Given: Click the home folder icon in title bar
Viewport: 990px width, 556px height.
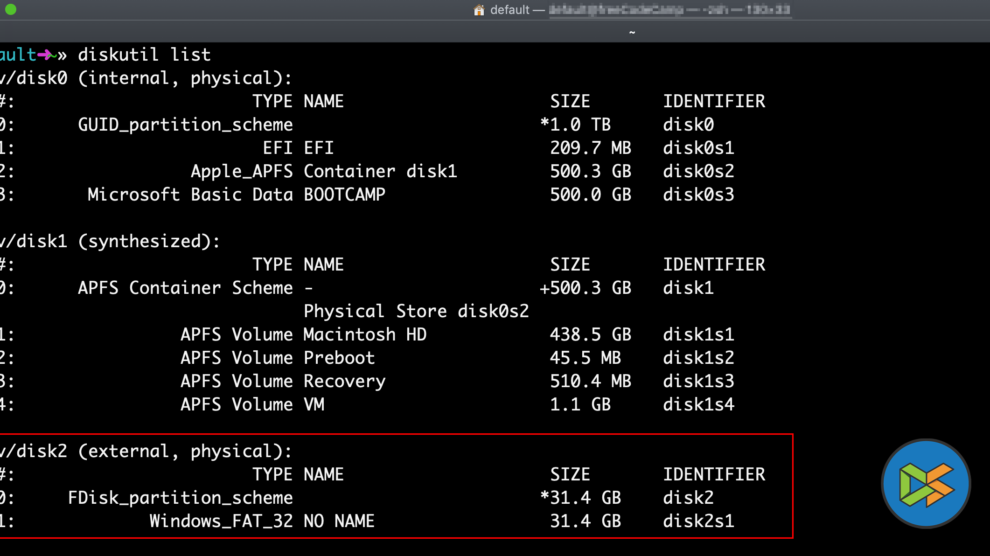Looking at the screenshot, I should (479, 10).
